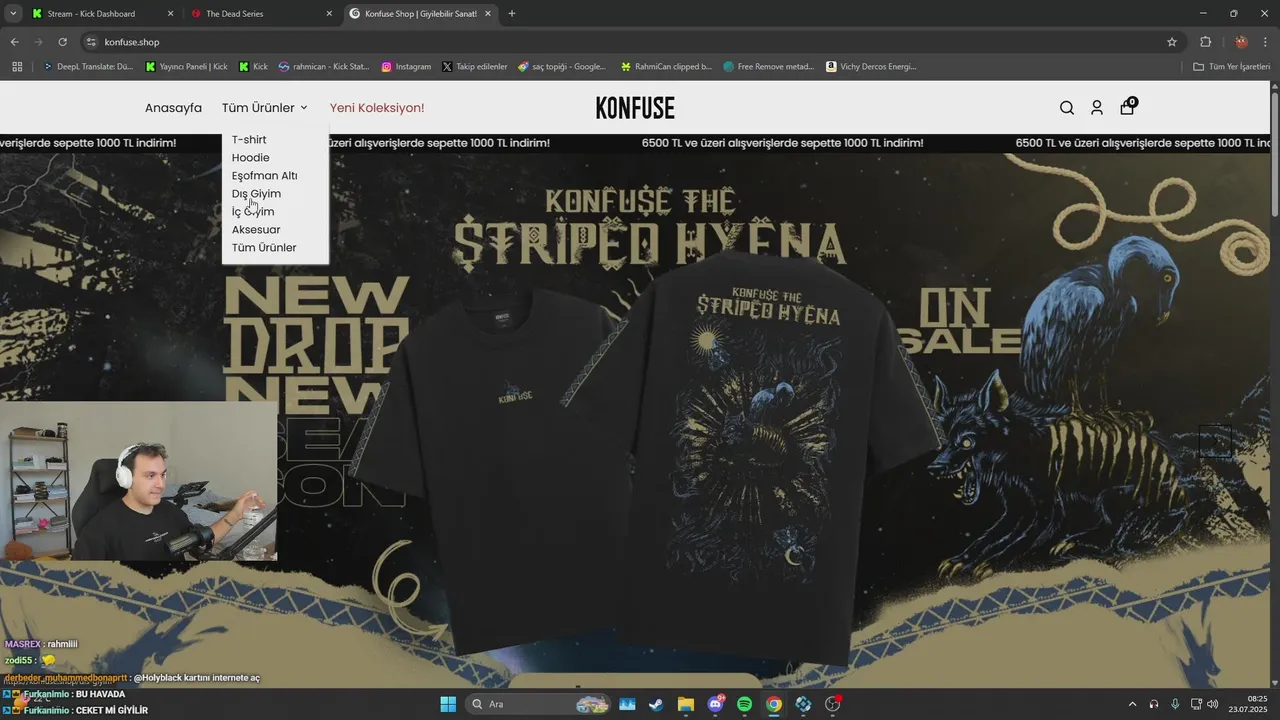This screenshot has height=720, width=1280.
Task: Open the network display tray icon
Action: (1196, 704)
